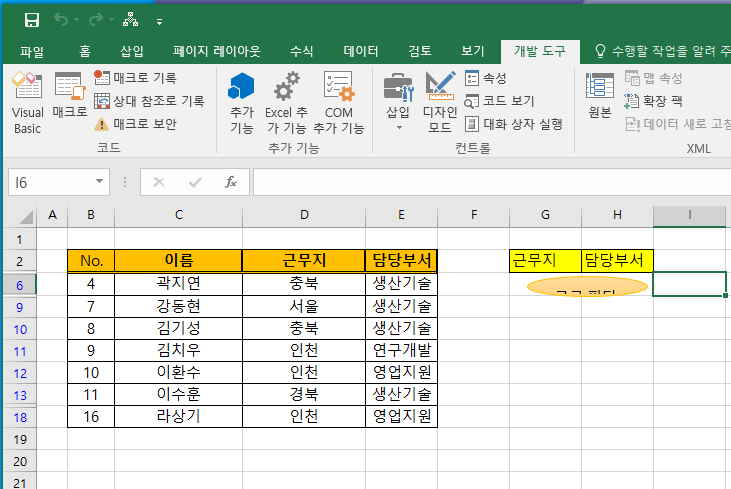Viewport: 731px width, 489px height.
Task: Click the 확장 팩 button
Action: tap(654, 101)
